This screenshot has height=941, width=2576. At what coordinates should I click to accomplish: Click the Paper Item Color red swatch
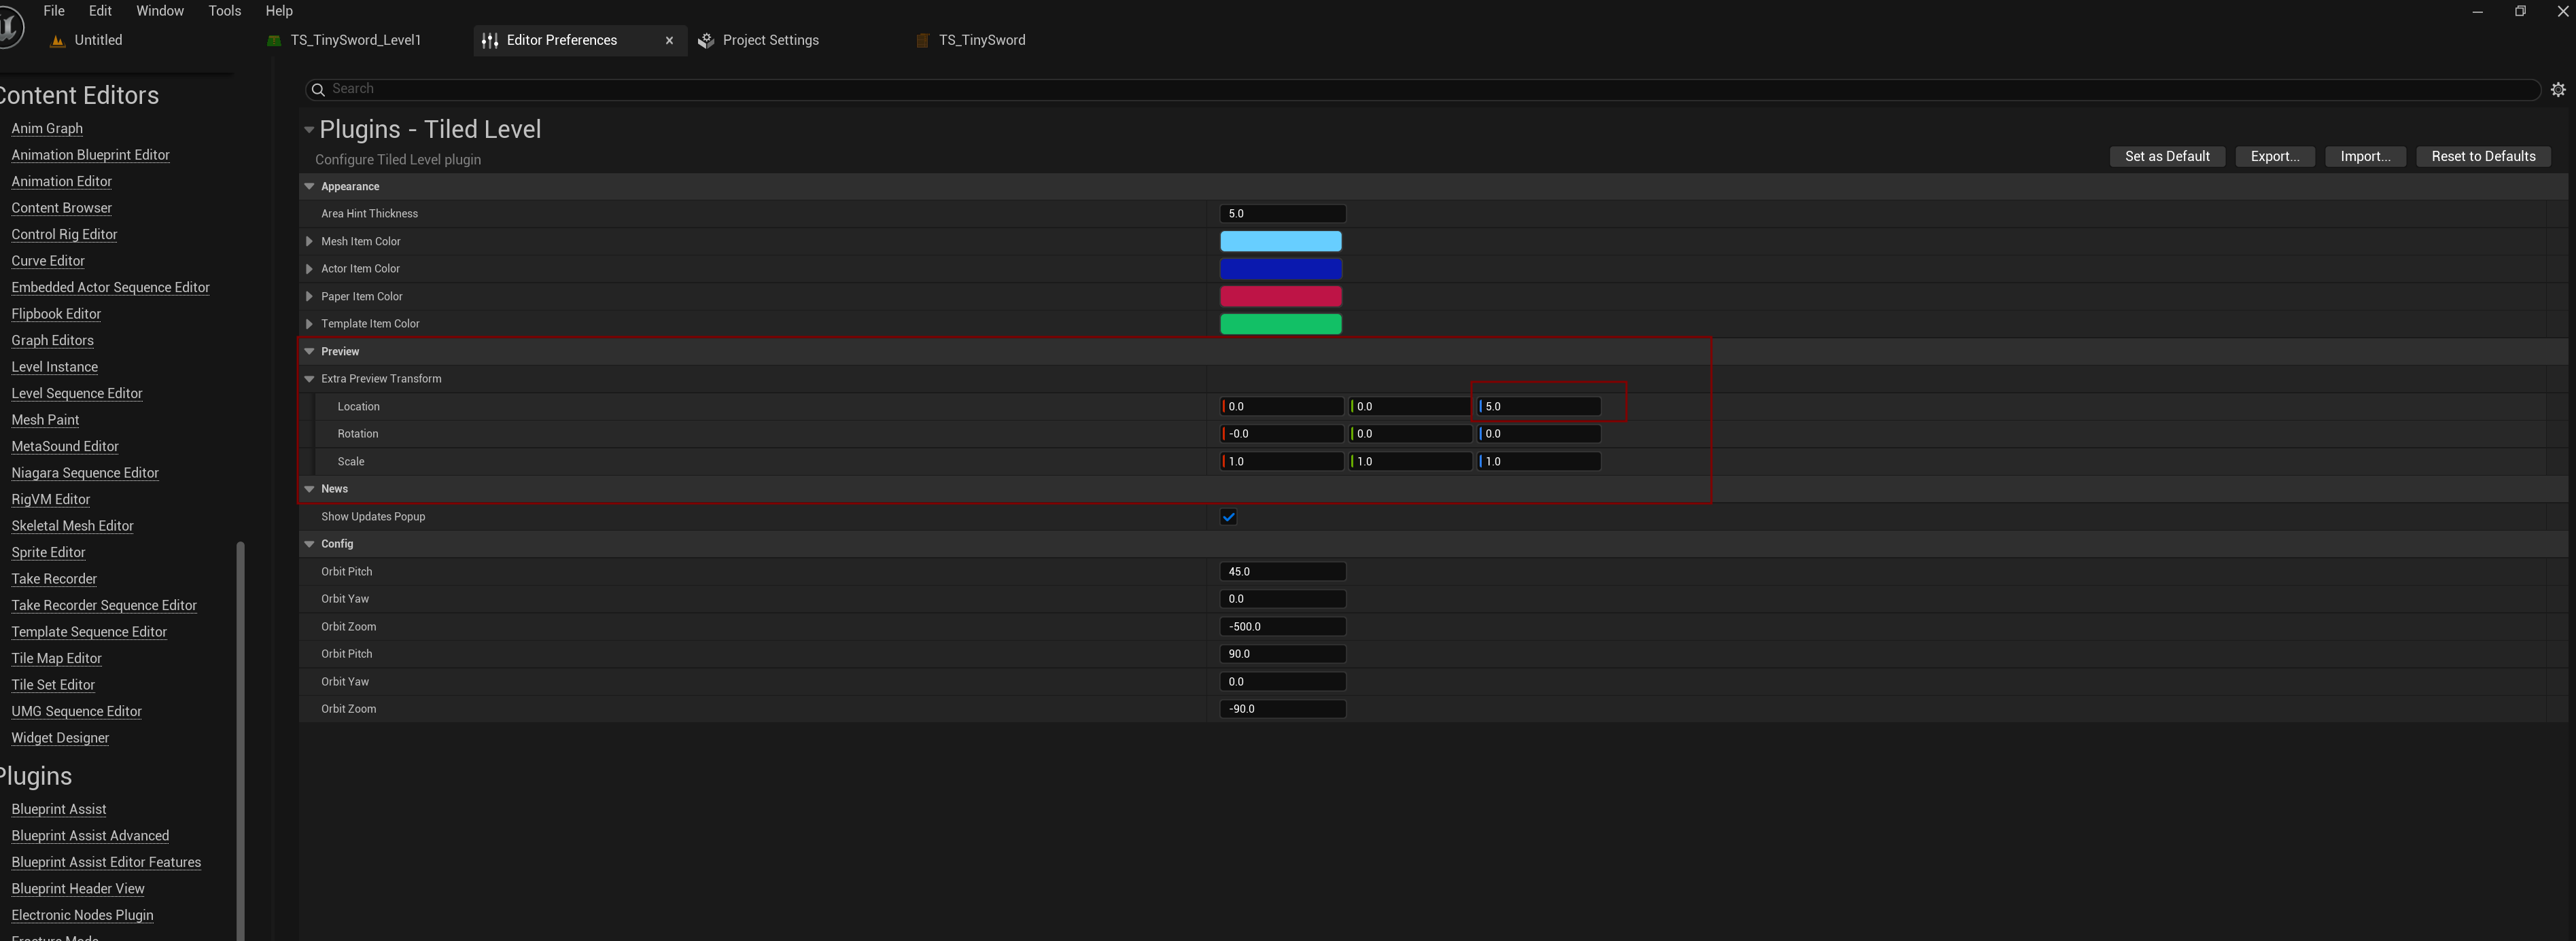(1280, 297)
